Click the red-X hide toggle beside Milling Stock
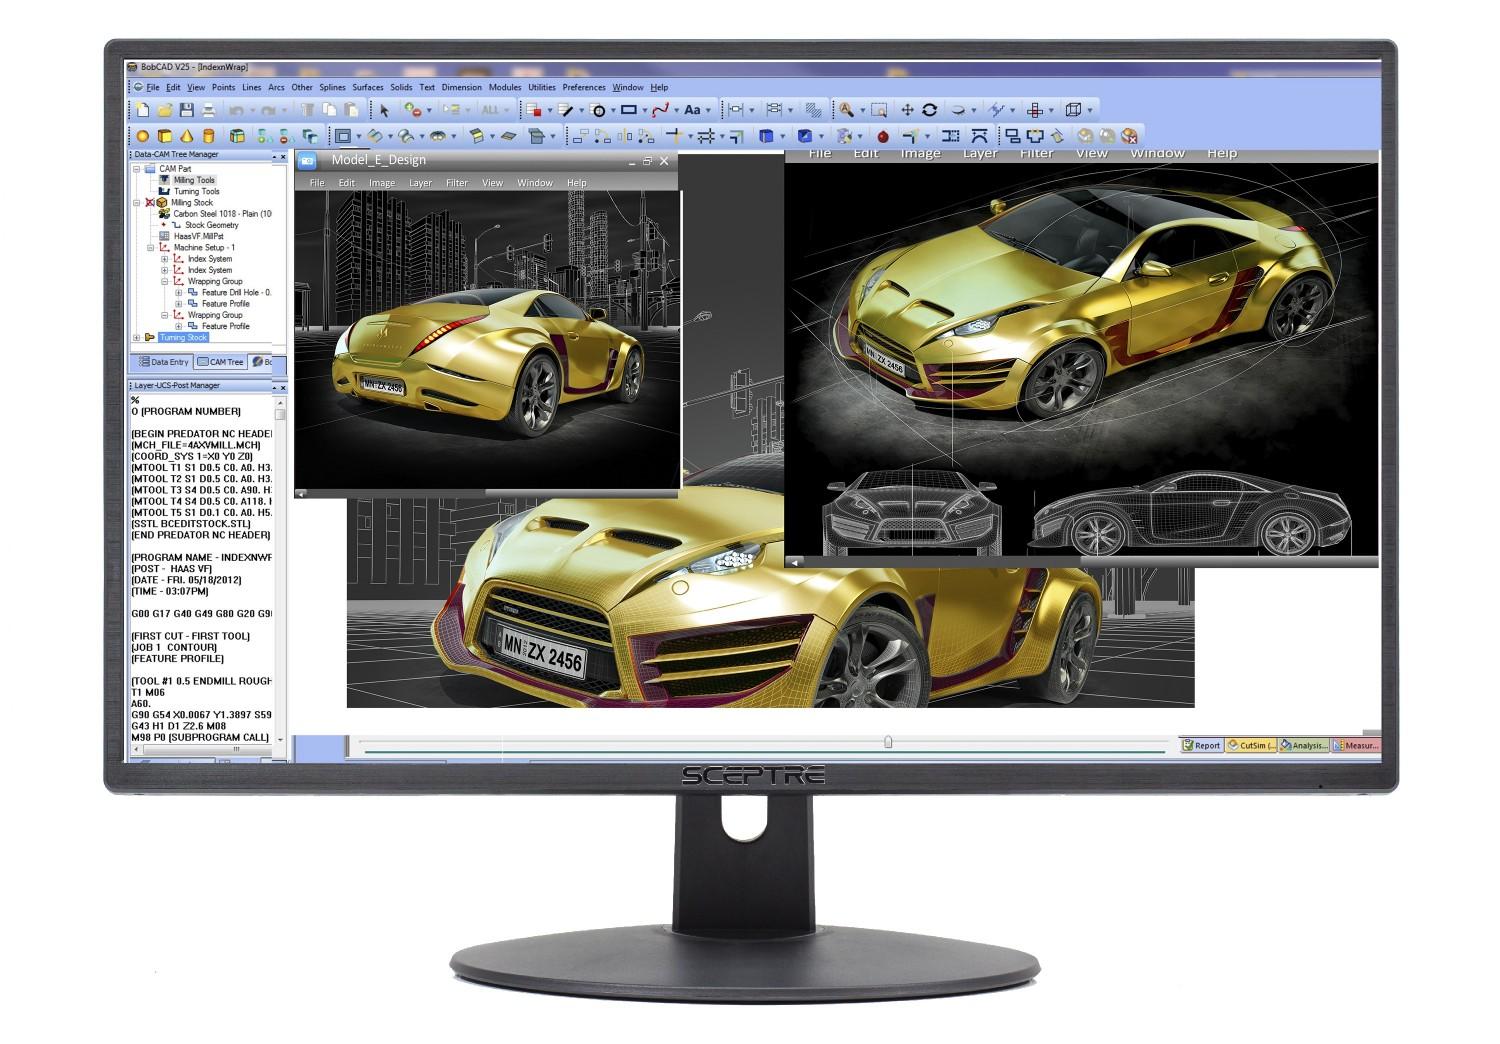The height and width of the screenshot is (1044, 1500). pos(150,202)
